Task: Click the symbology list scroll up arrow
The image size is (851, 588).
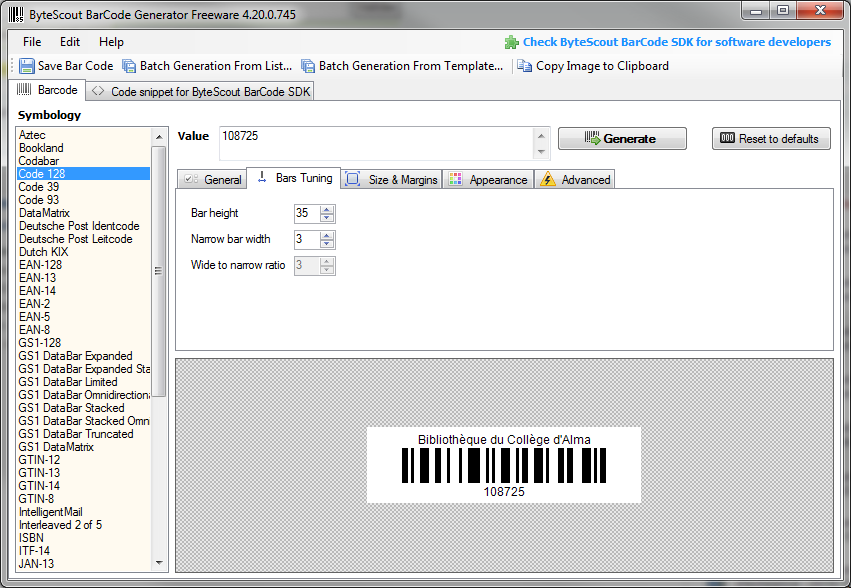Action: point(159,137)
